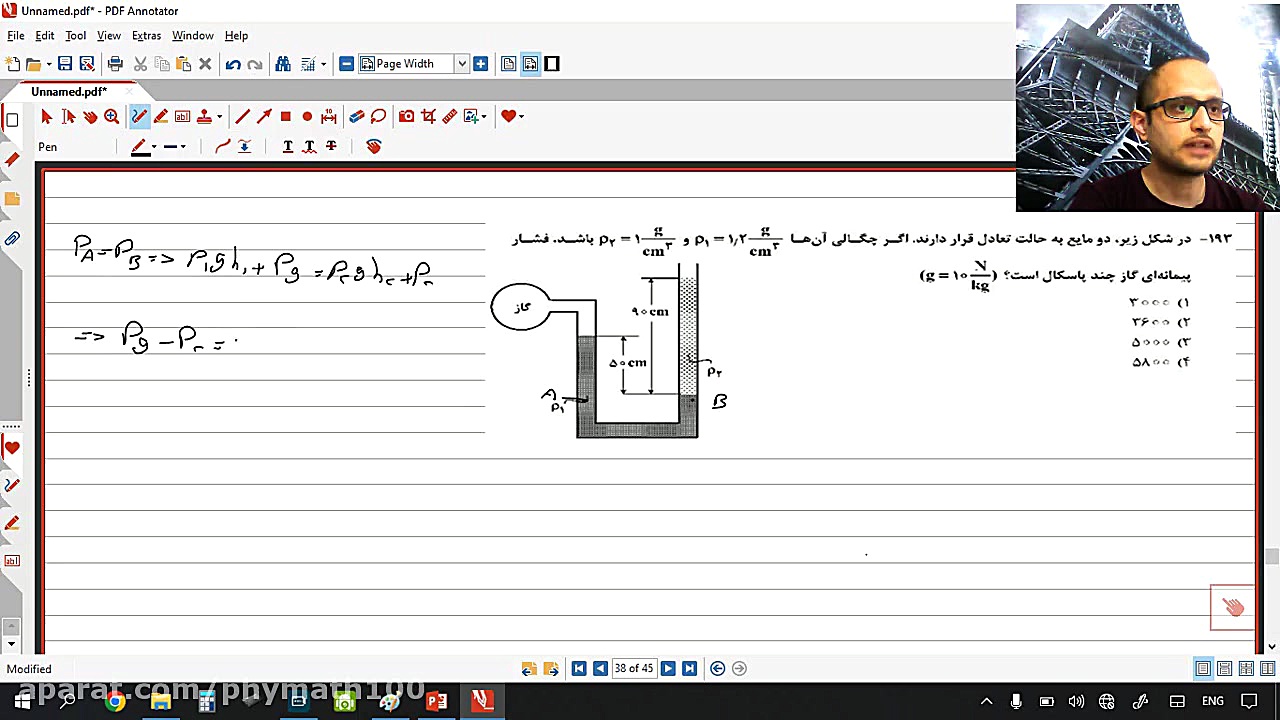Print the document

coord(115,64)
